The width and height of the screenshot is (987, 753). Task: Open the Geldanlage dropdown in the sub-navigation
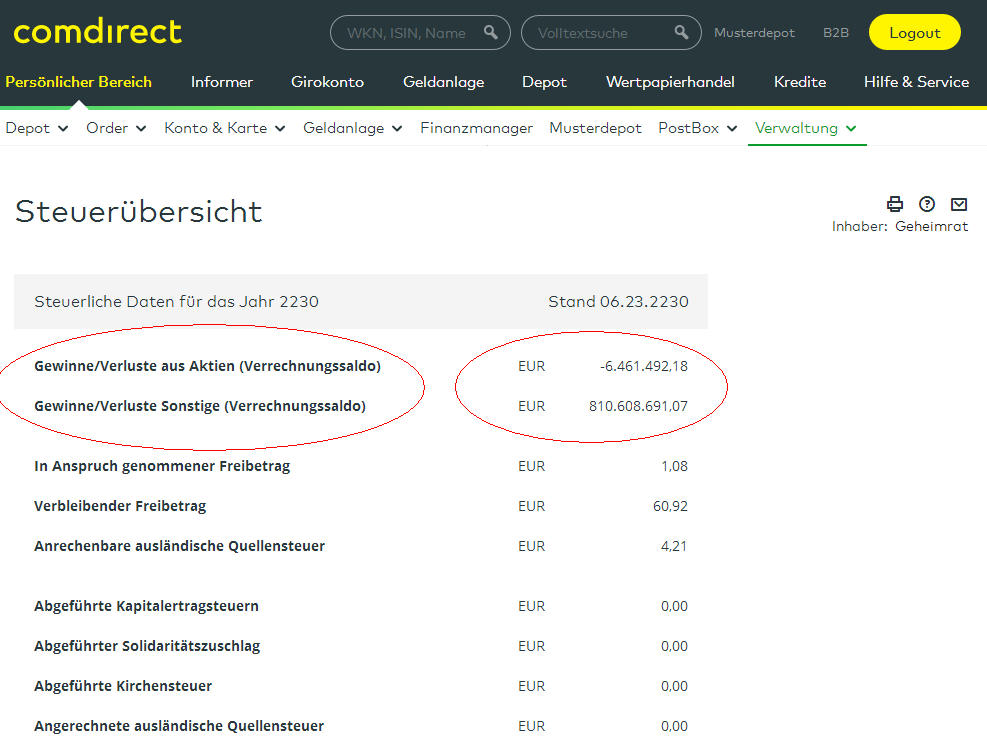pyautogui.click(x=352, y=128)
